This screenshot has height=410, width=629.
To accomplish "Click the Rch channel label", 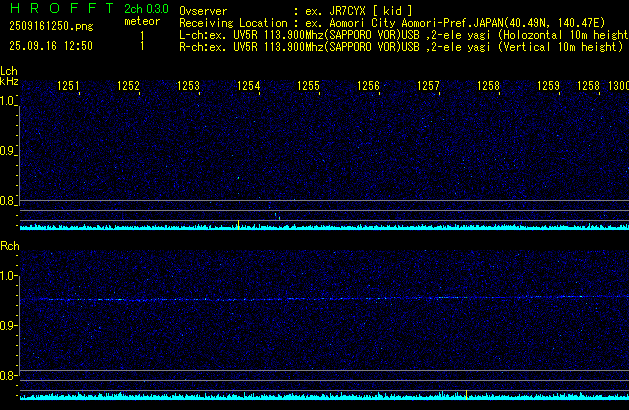I will 10,246.
